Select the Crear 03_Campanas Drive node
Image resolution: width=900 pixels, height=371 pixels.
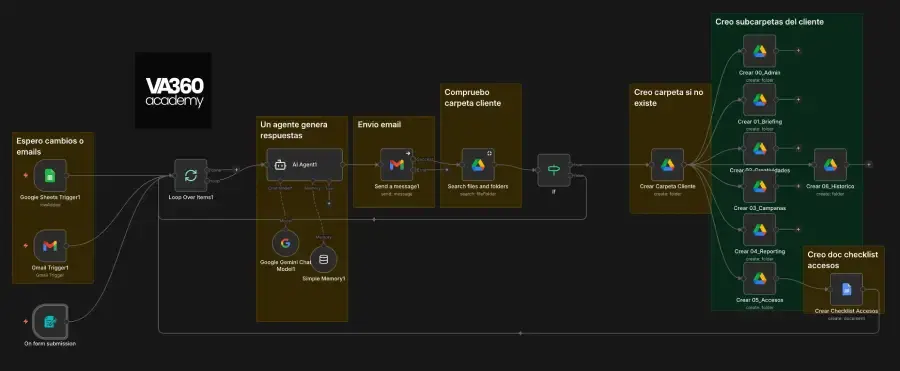[759, 186]
